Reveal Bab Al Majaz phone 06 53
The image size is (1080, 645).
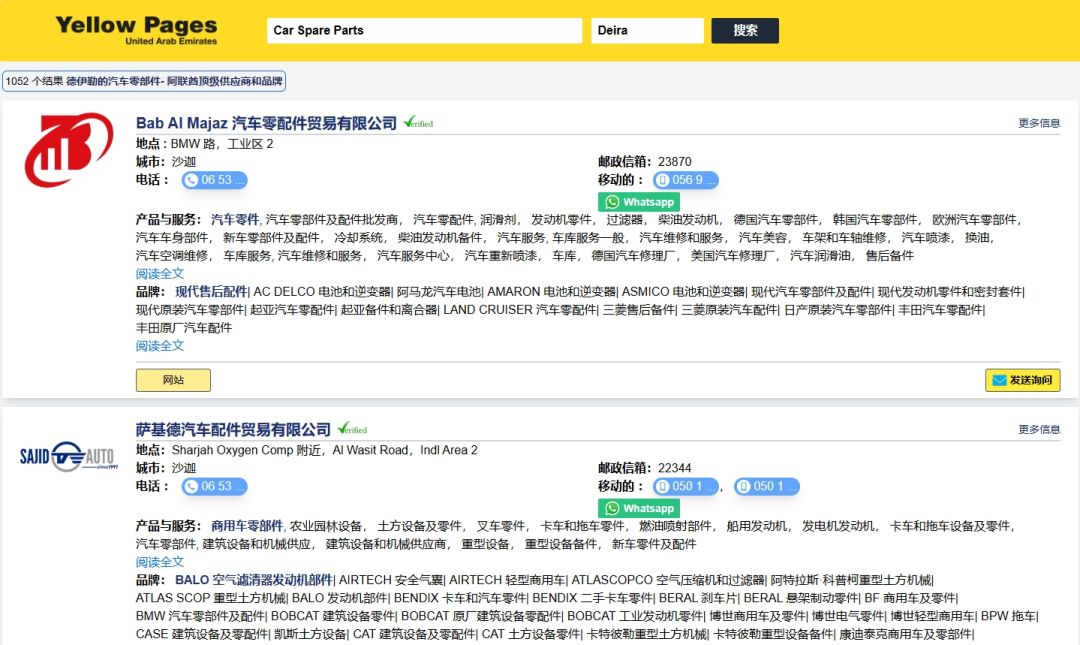pos(214,180)
